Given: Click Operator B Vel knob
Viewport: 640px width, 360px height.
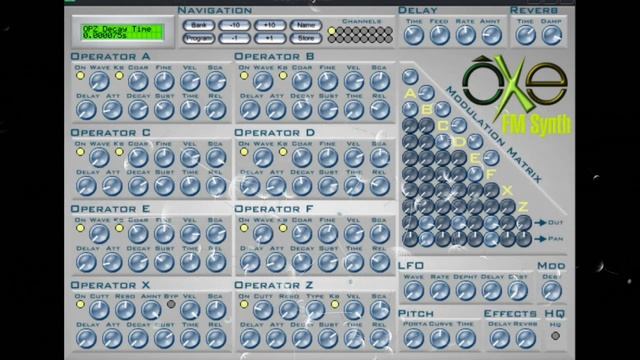Looking at the screenshot, I should point(354,82).
